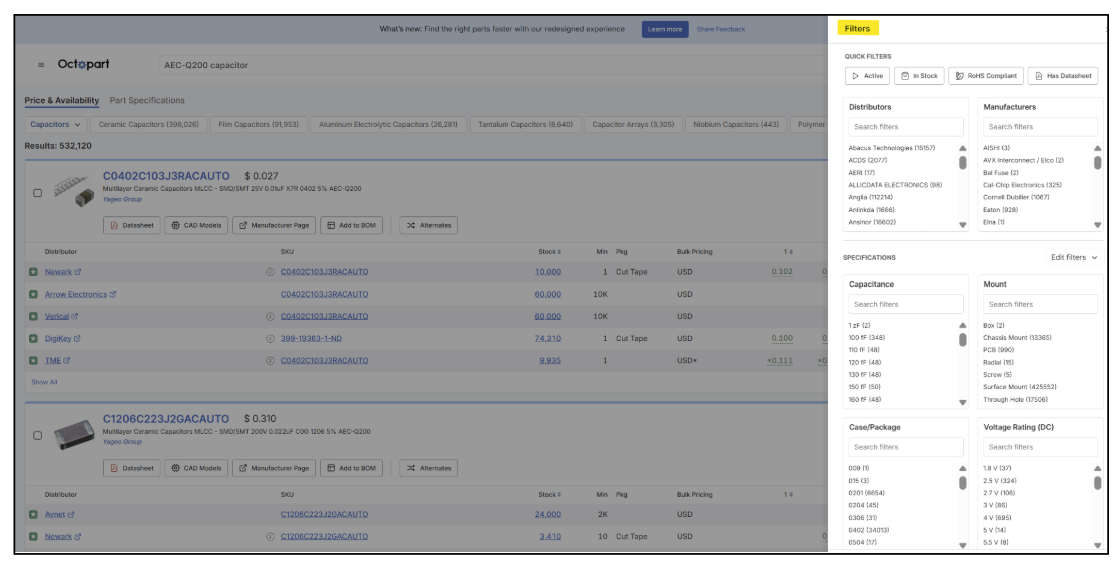This screenshot has height=565, width=1120.
Task: Click the info icon next to DigiKey SKU 399-19363-1-ND
Action: point(270,339)
